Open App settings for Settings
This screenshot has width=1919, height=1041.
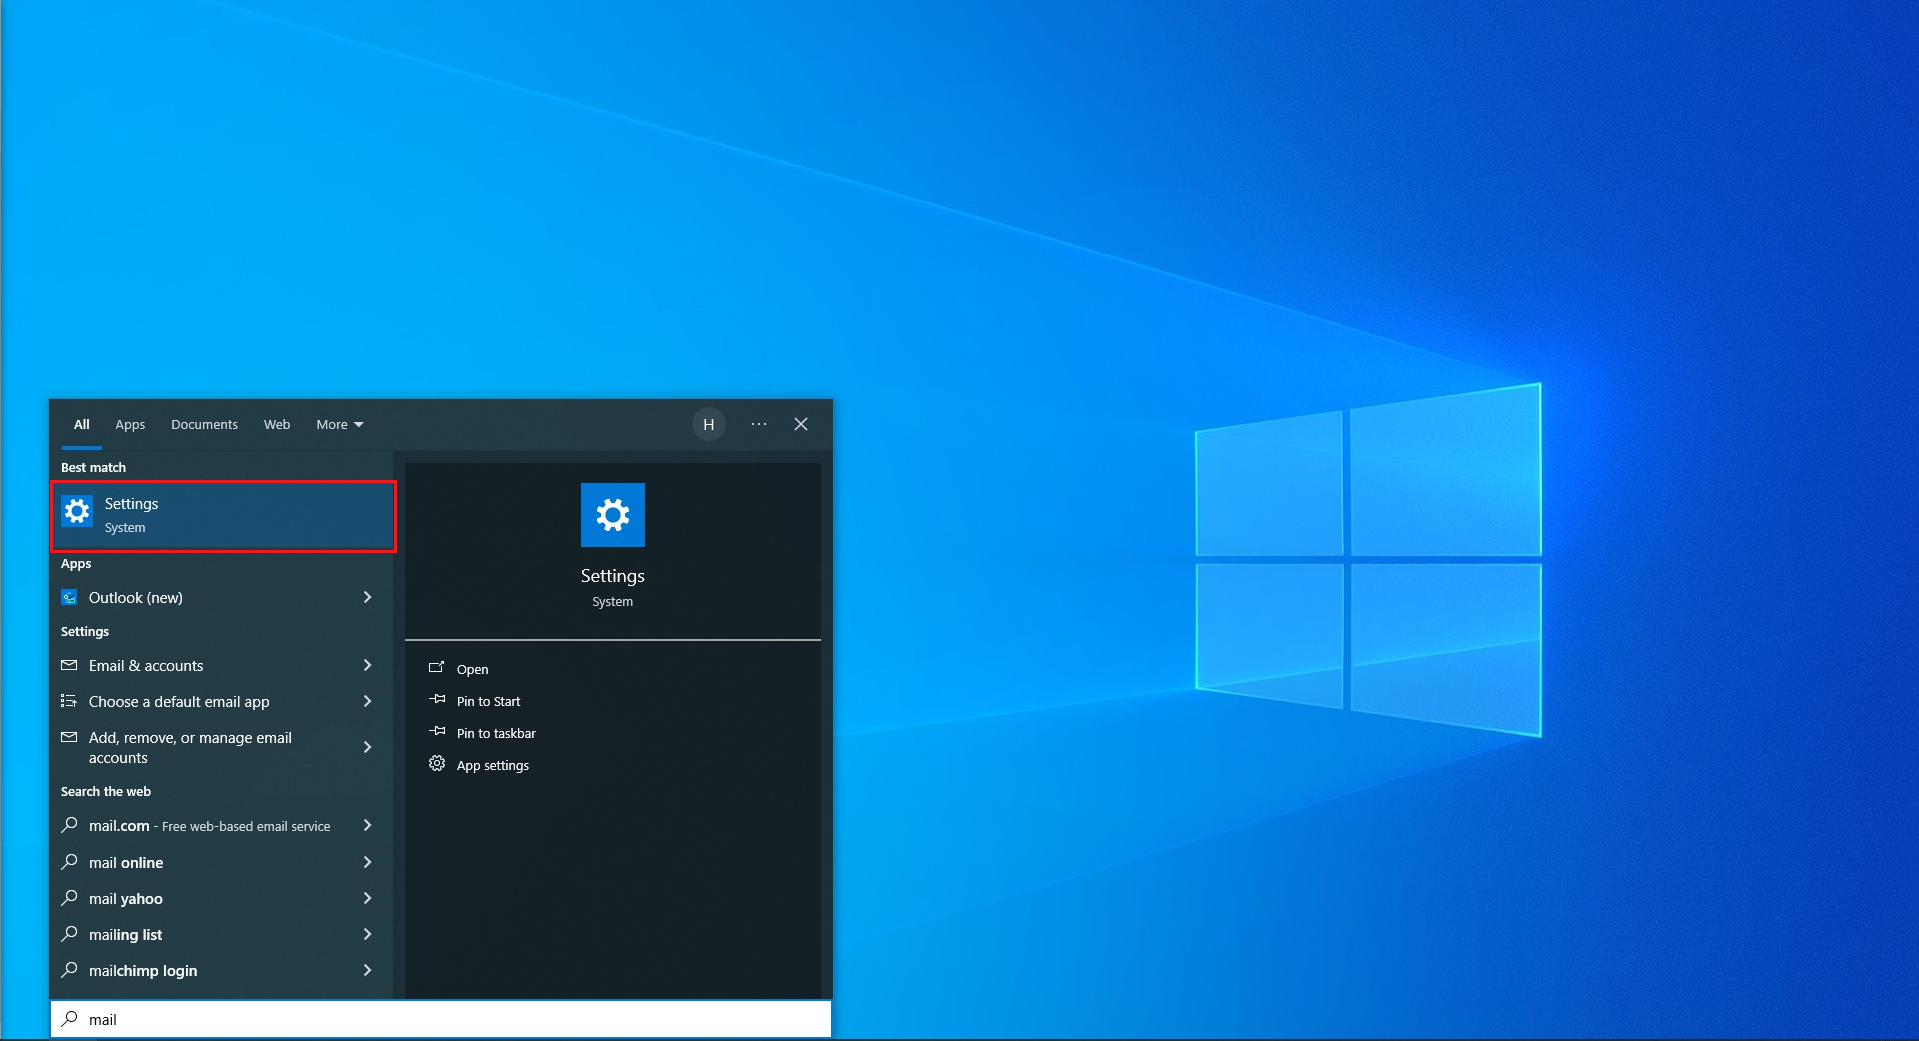click(x=492, y=765)
